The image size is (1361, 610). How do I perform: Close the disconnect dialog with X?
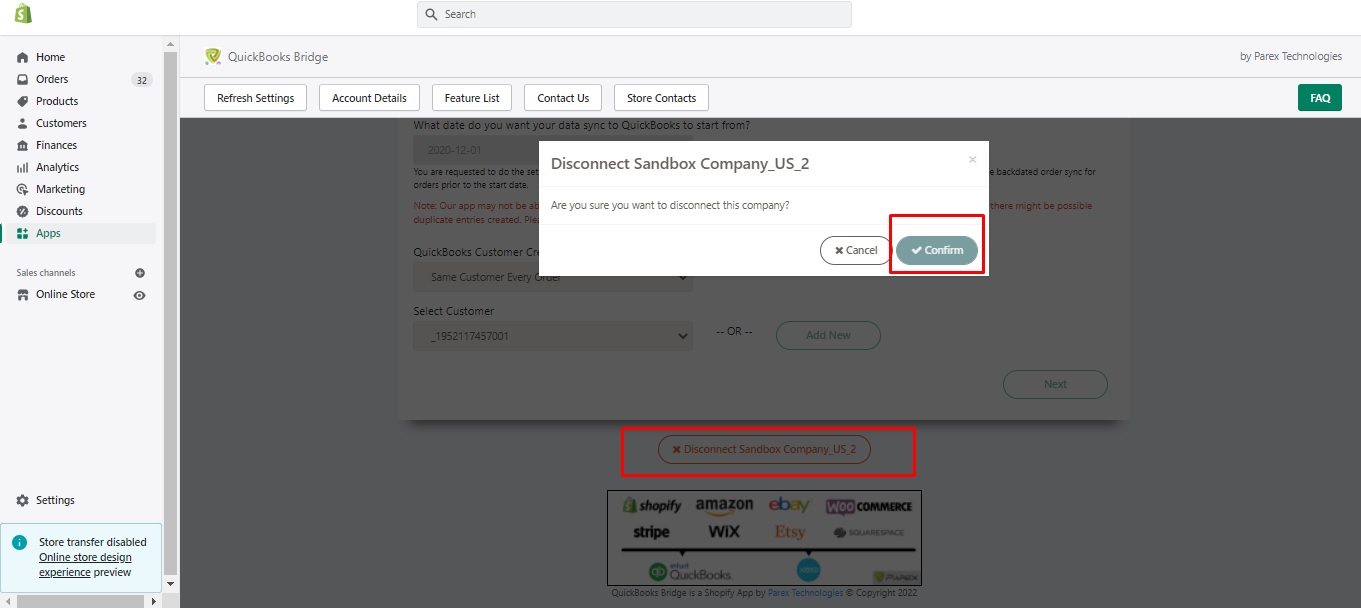[x=972, y=159]
